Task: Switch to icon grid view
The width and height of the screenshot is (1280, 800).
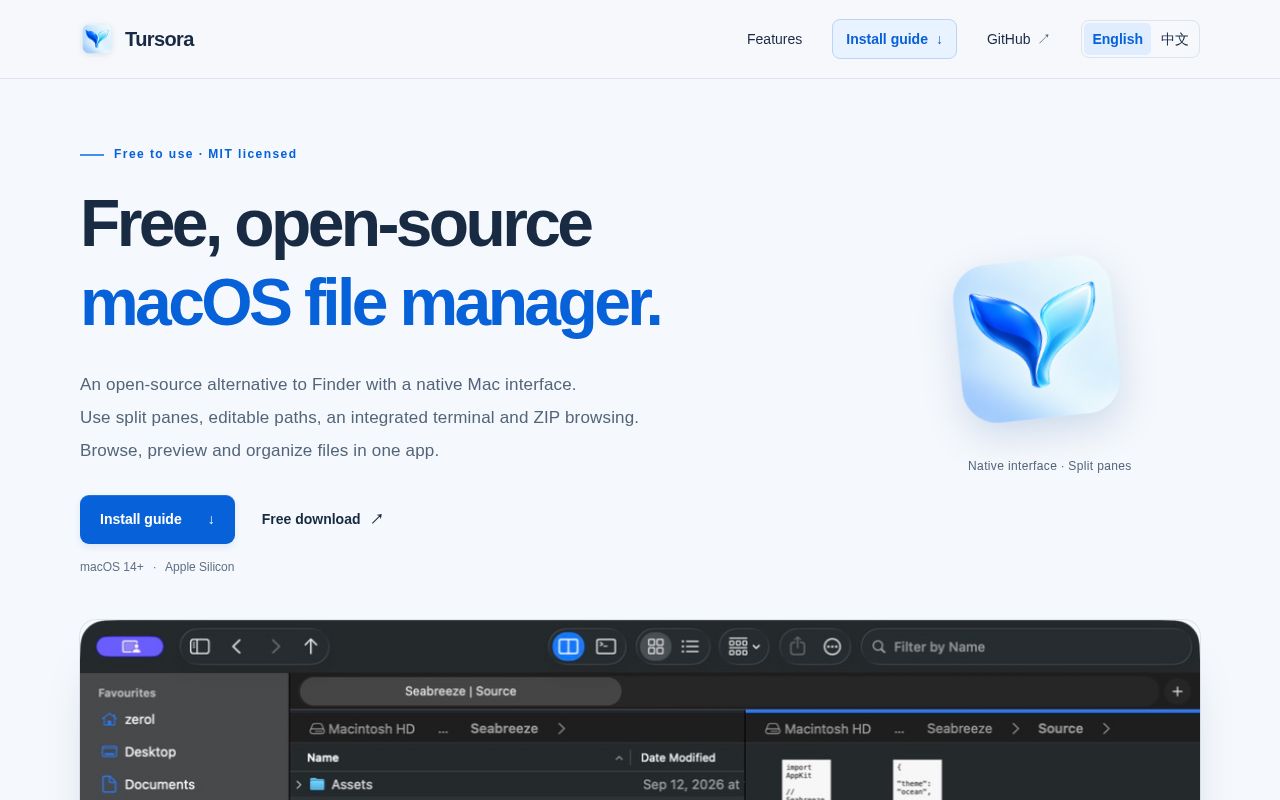Action: coord(656,647)
